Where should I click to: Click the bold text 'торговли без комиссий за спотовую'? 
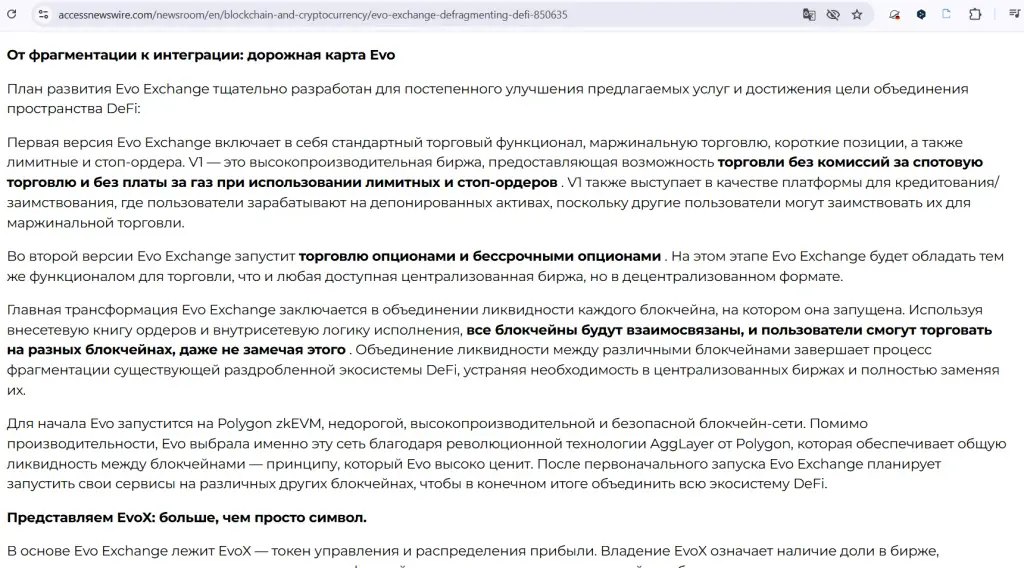850,163
